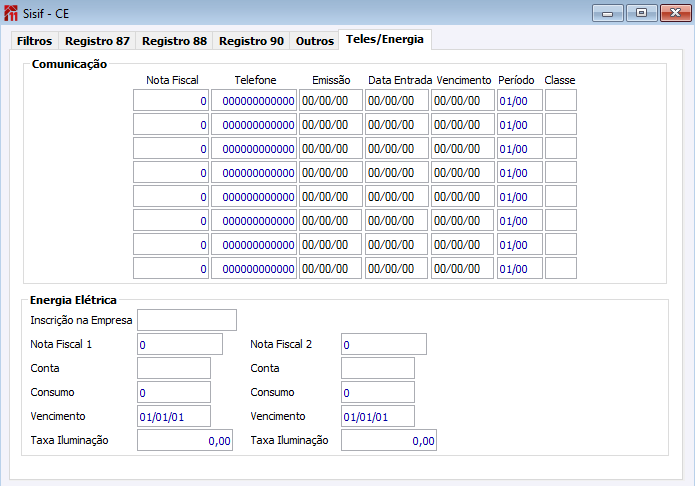The width and height of the screenshot is (695, 486).
Task: Click Período field in first row
Action: pos(520,100)
